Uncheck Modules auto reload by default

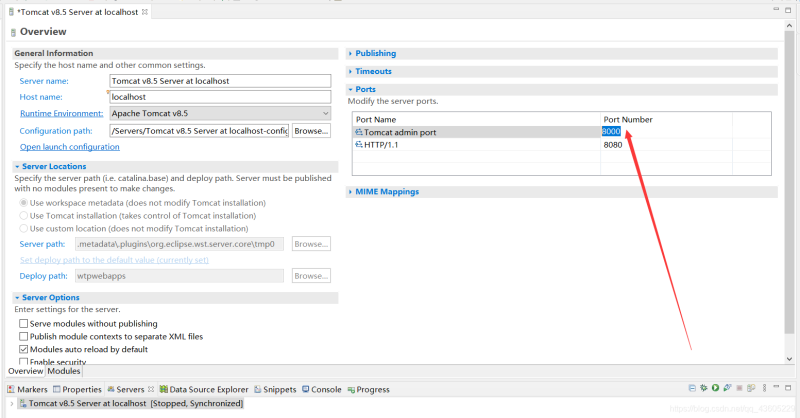pos(23,349)
